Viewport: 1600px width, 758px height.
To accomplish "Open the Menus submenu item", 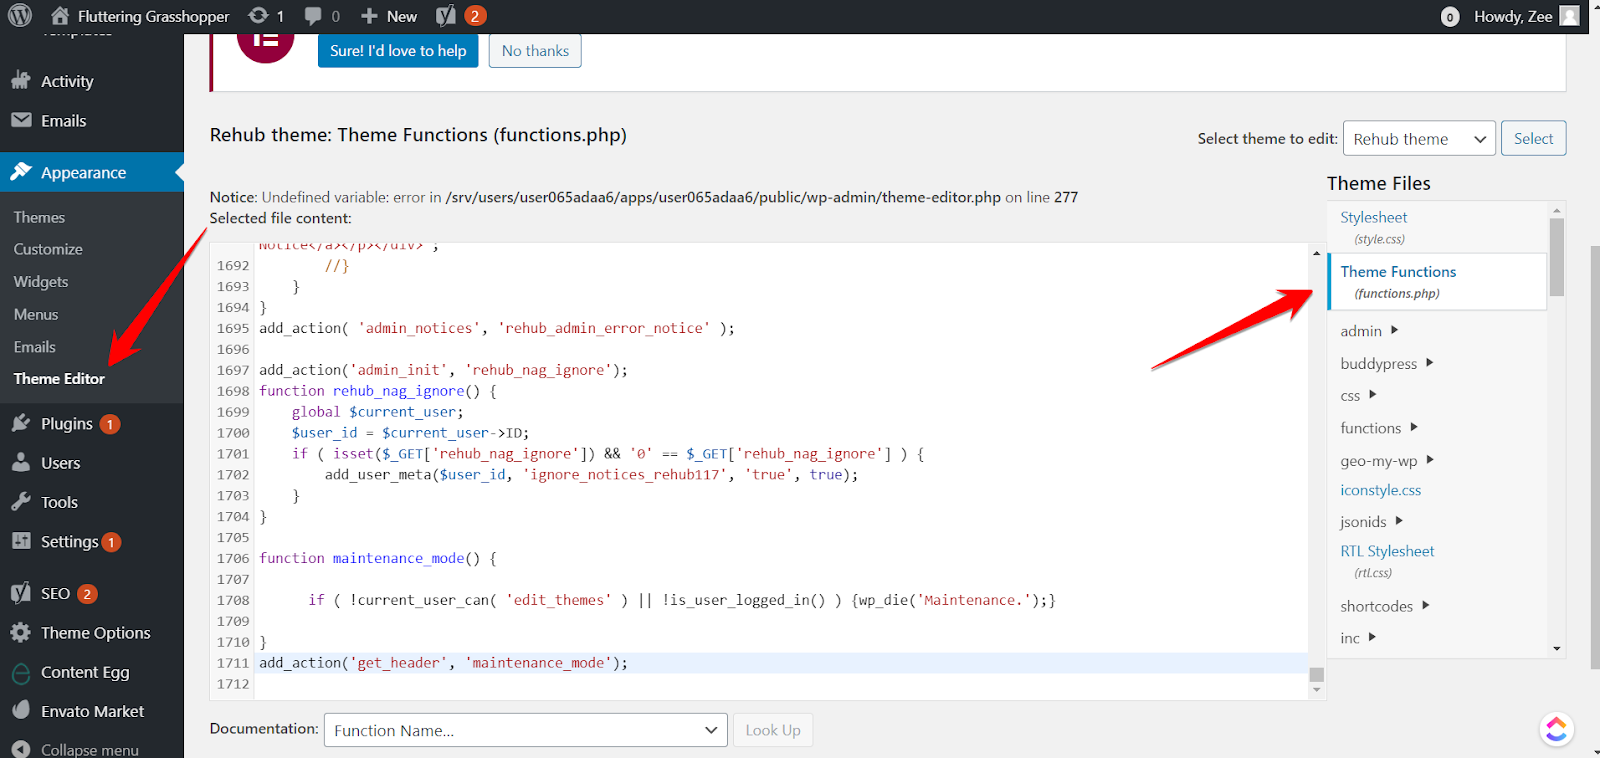I will (x=36, y=314).
